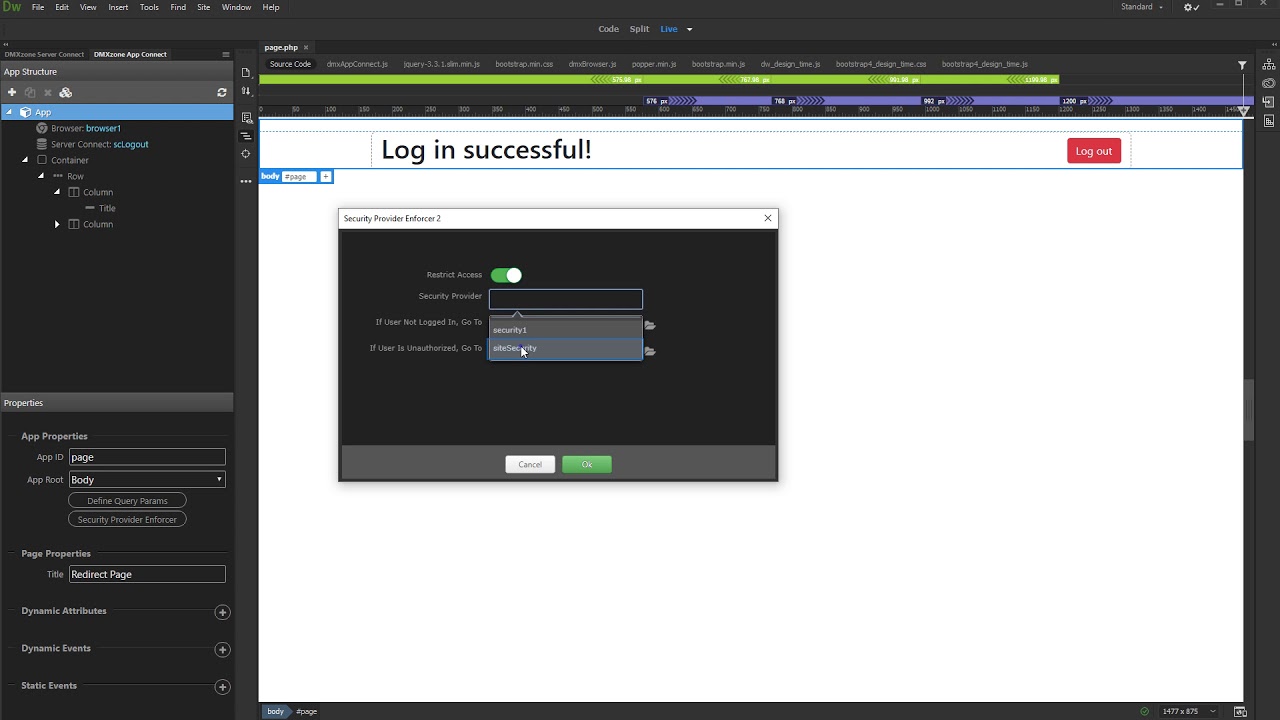The height and width of the screenshot is (720, 1280).
Task: Click the vertical scrollbar thumb of document view
Action: [1248, 410]
